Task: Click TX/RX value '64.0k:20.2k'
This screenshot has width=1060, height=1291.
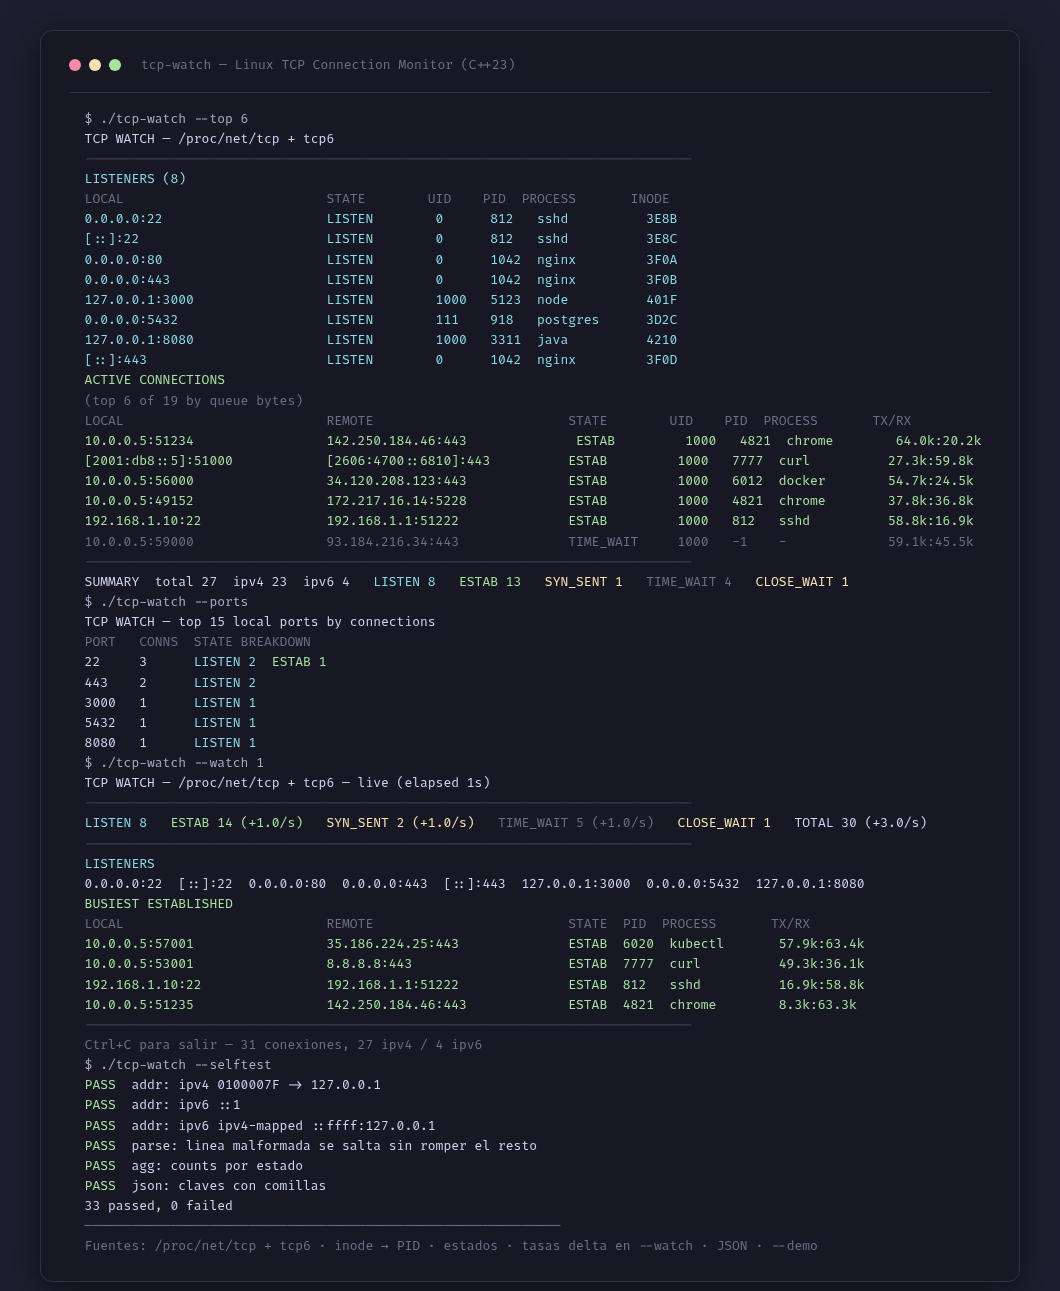Action: click(938, 441)
